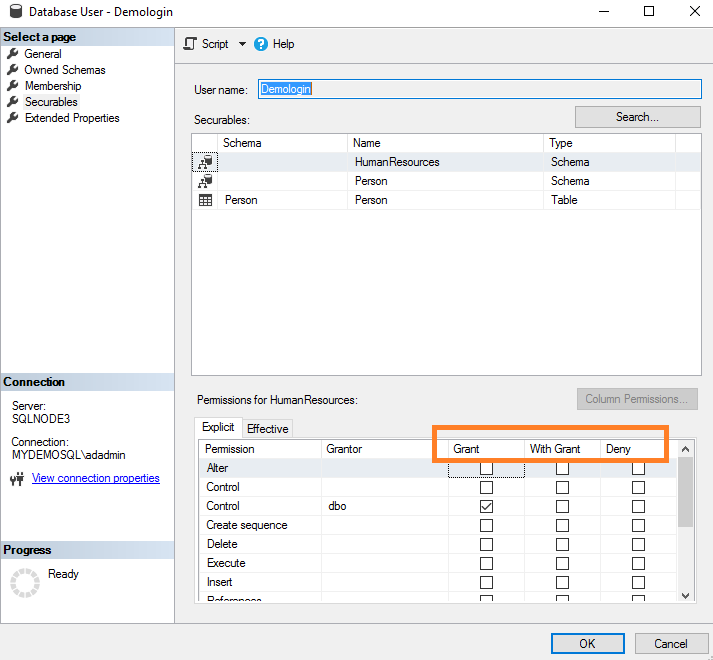Select the Person table row icon

pyautogui.click(x=205, y=200)
